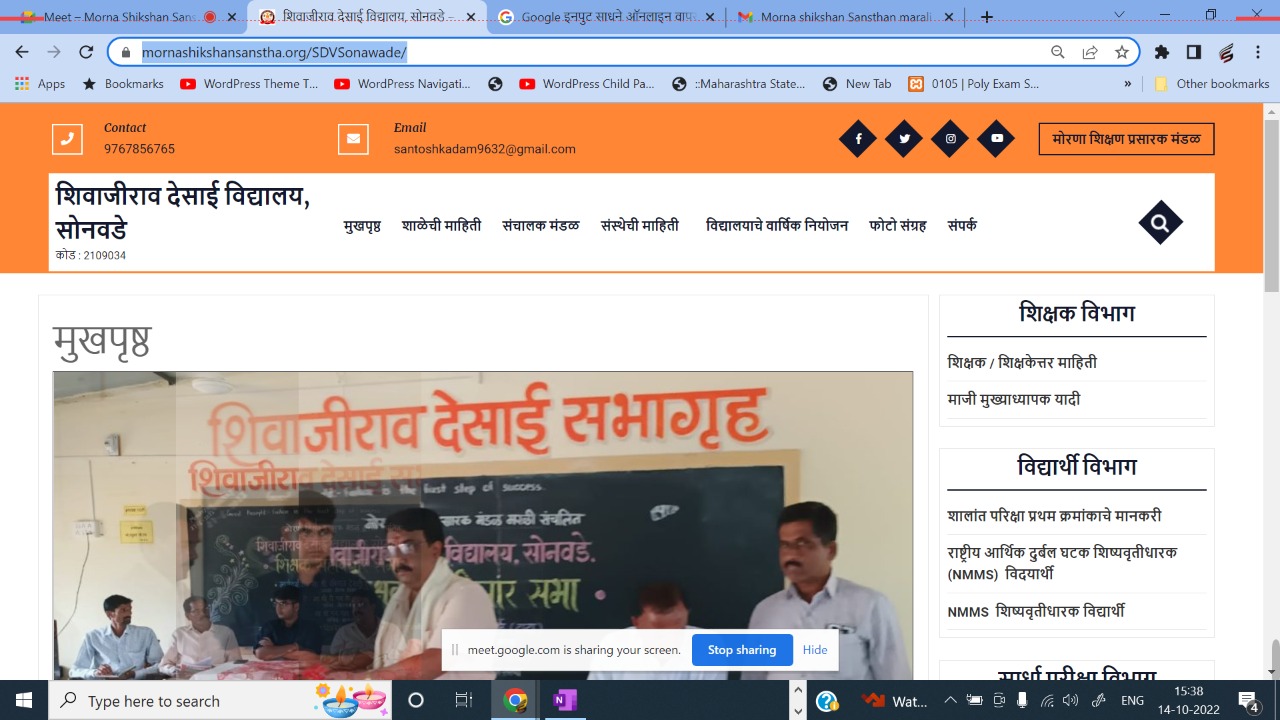Open the Twitter social icon

(x=904, y=139)
